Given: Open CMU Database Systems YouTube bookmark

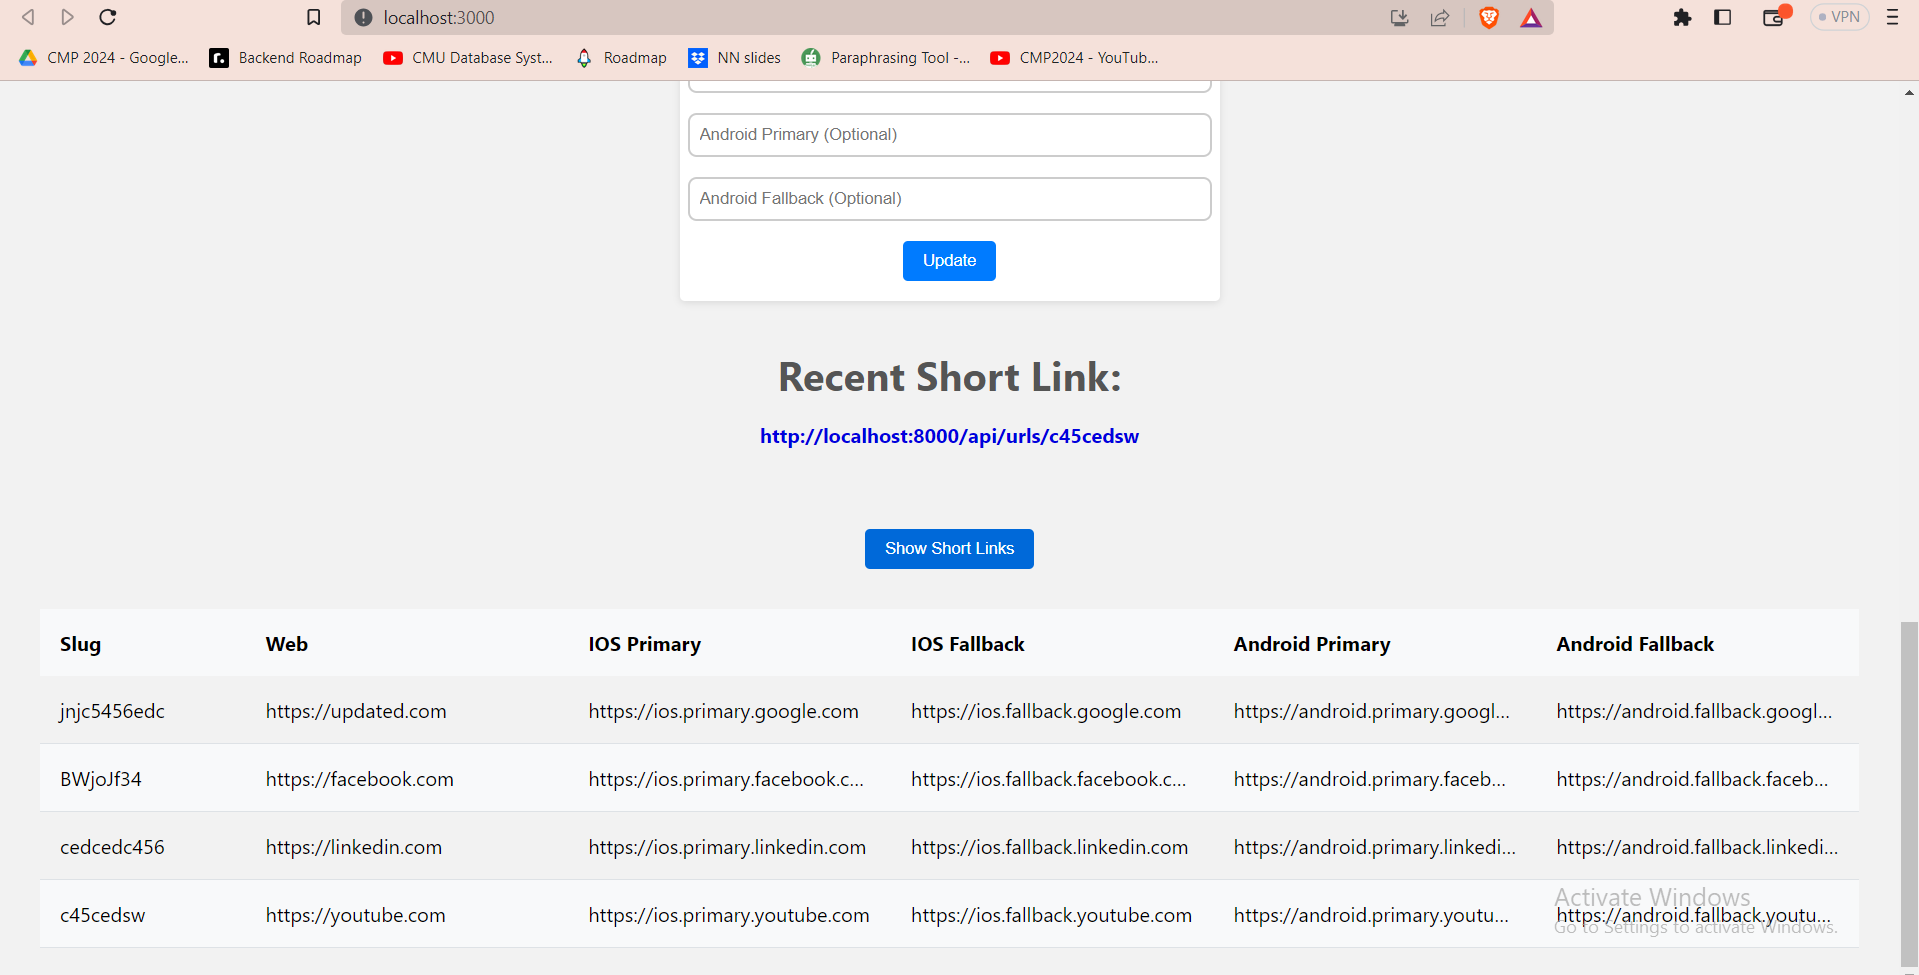Looking at the screenshot, I should tap(468, 58).
